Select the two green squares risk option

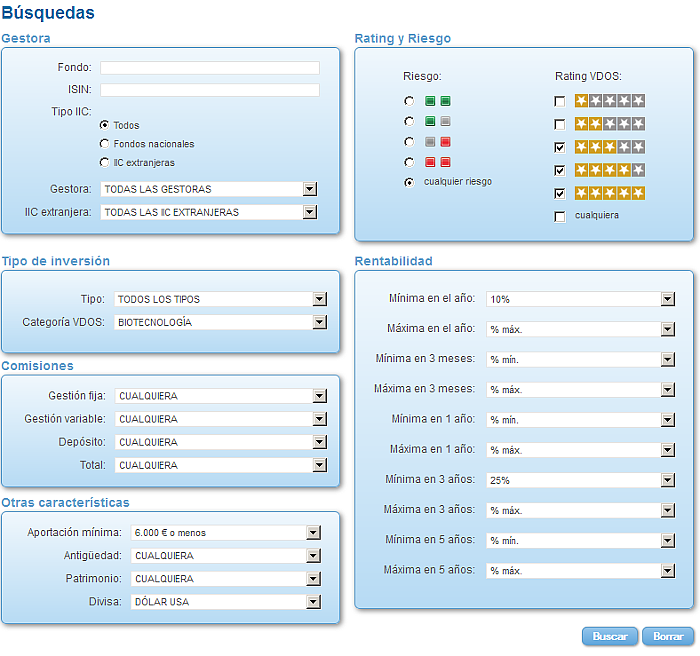pos(409,101)
